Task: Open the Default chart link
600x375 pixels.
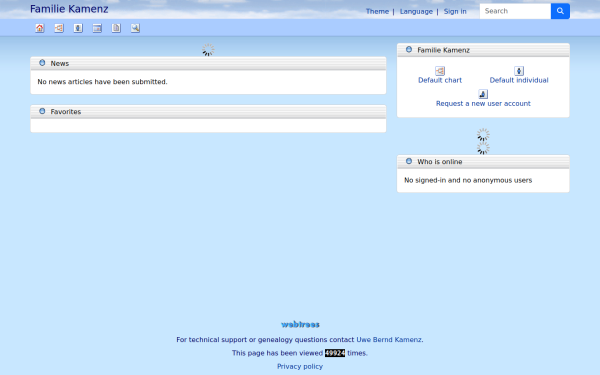Action: click(x=440, y=80)
